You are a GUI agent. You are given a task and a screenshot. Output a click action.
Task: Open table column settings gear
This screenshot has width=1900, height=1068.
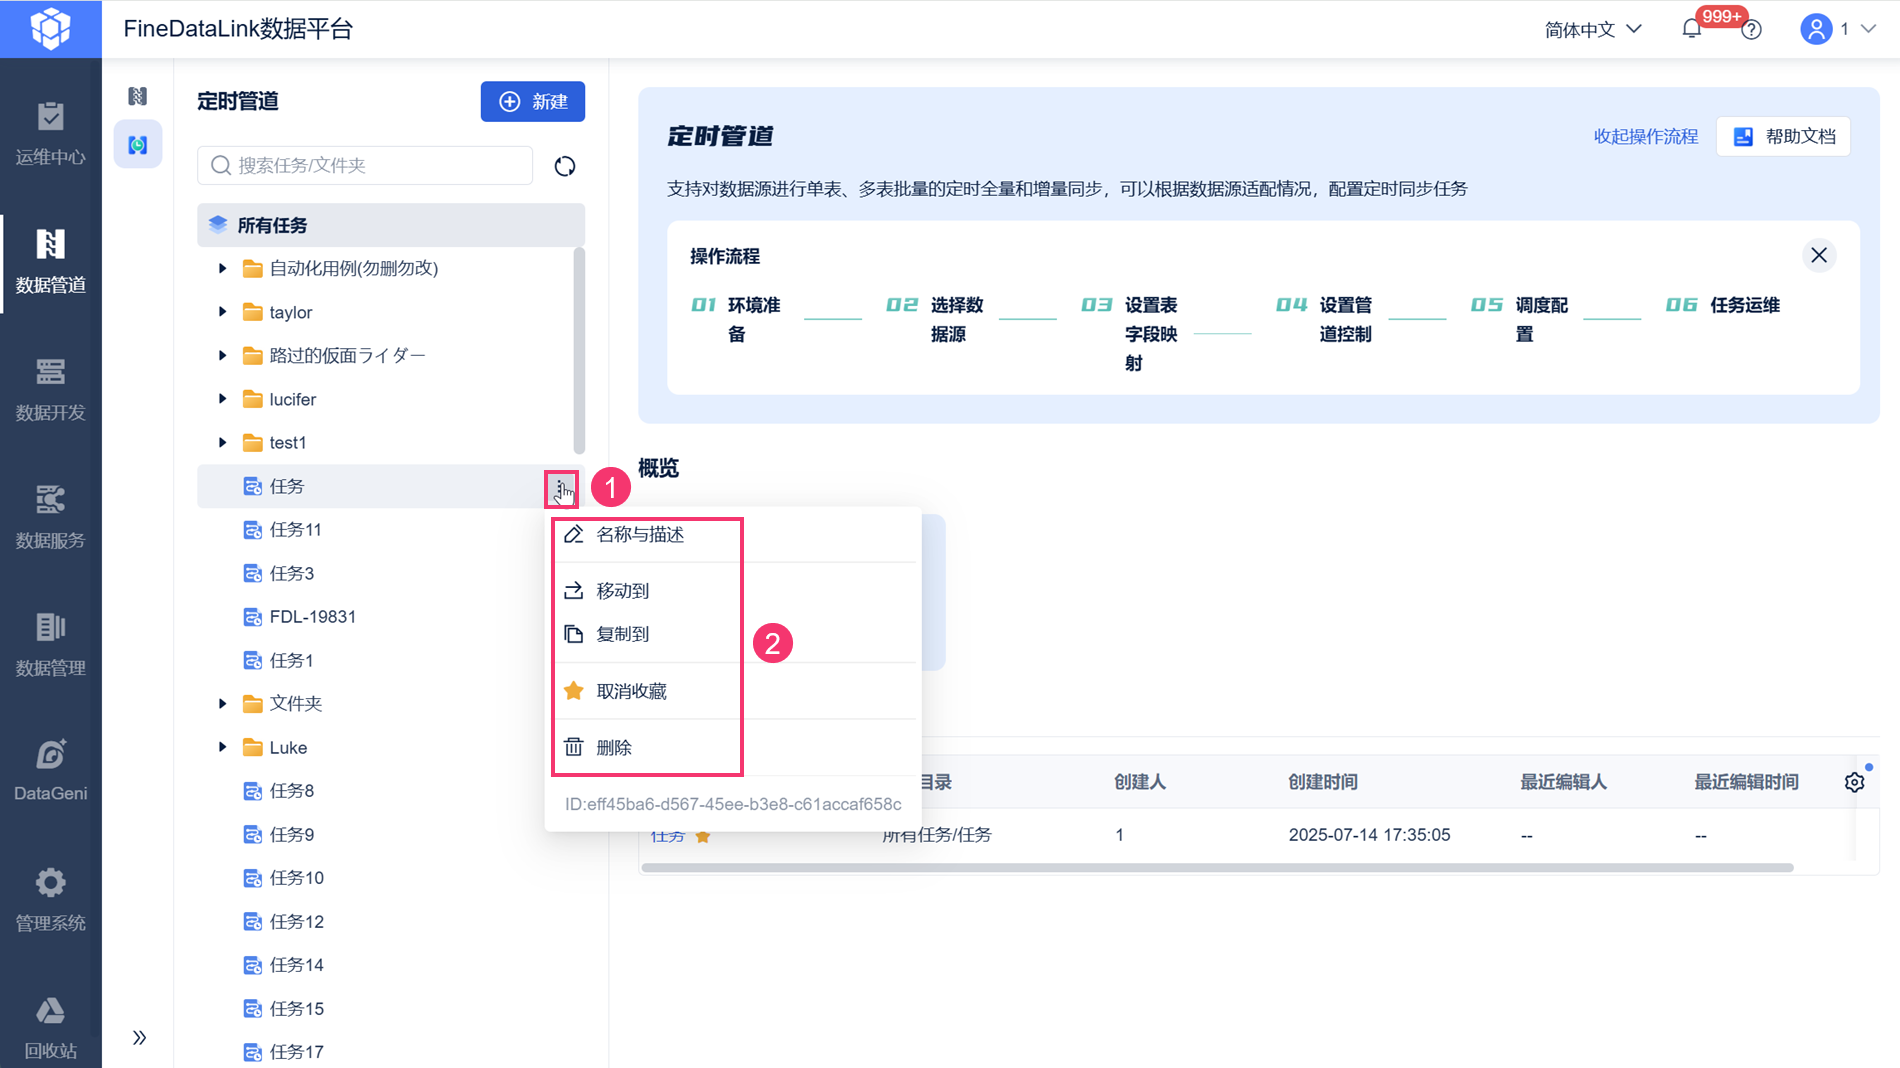(1855, 782)
